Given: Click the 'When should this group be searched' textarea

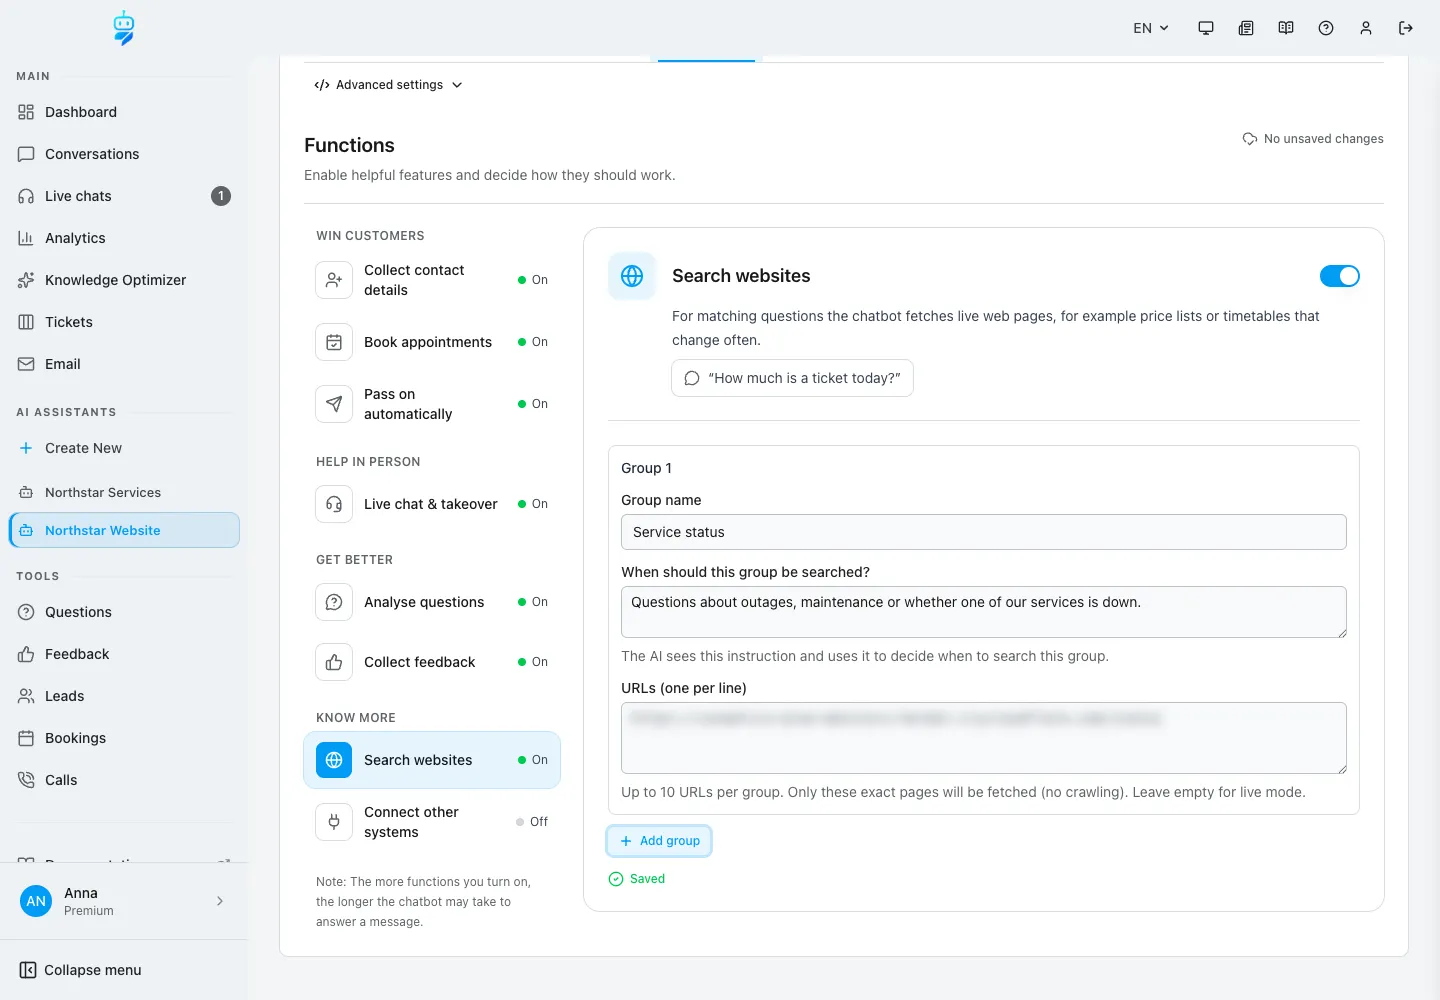Looking at the screenshot, I should pyautogui.click(x=984, y=612).
